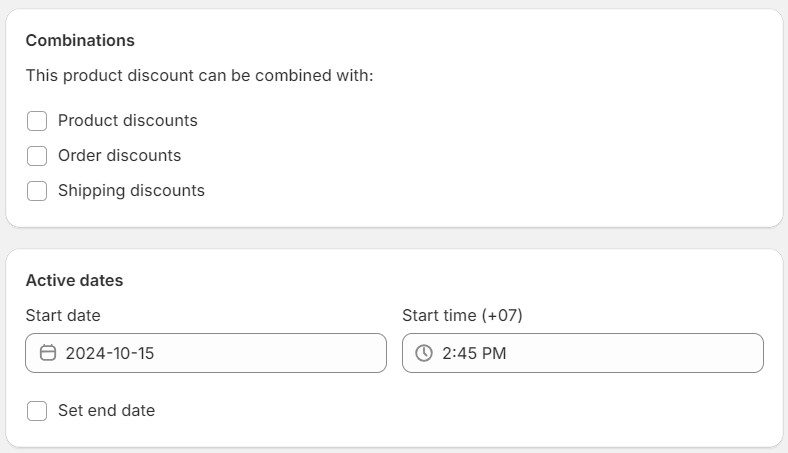Click the 'Order discounts' label text
The width and height of the screenshot is (788, 453).
click(120, 156)
